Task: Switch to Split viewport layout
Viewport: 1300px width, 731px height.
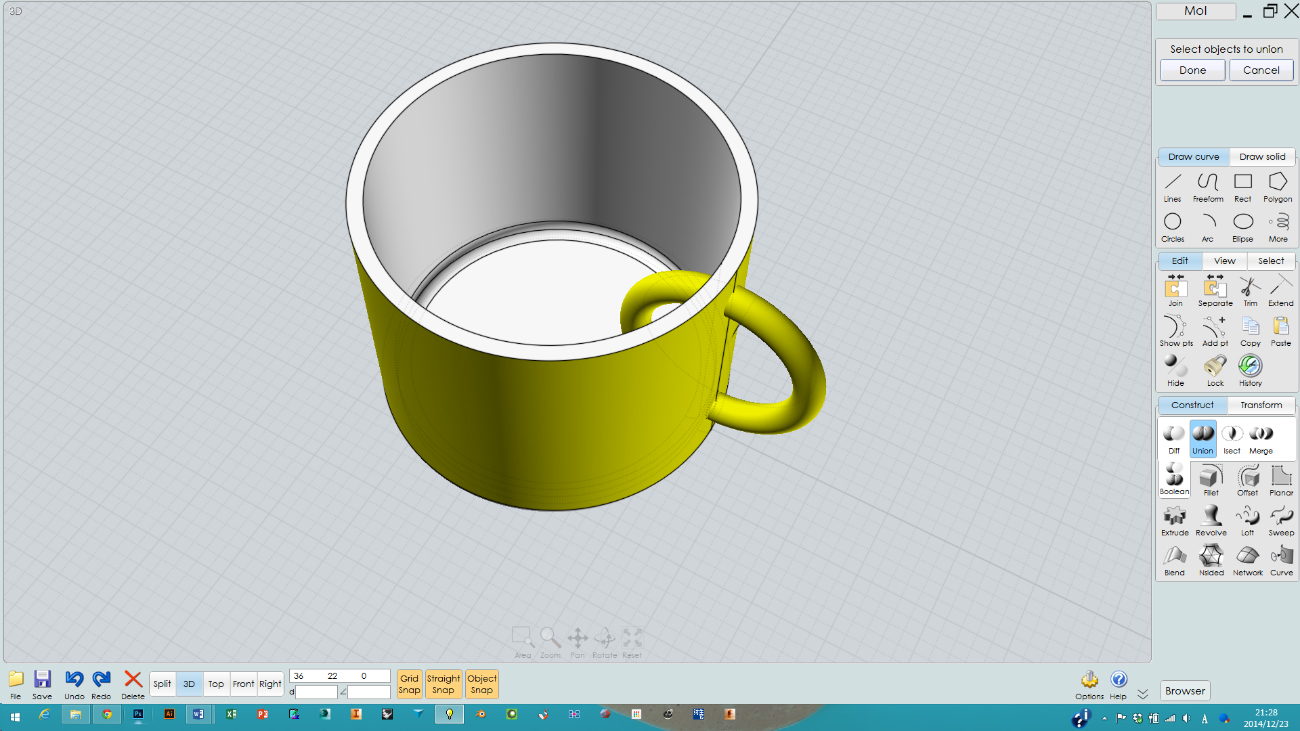Action: [162, 684]
